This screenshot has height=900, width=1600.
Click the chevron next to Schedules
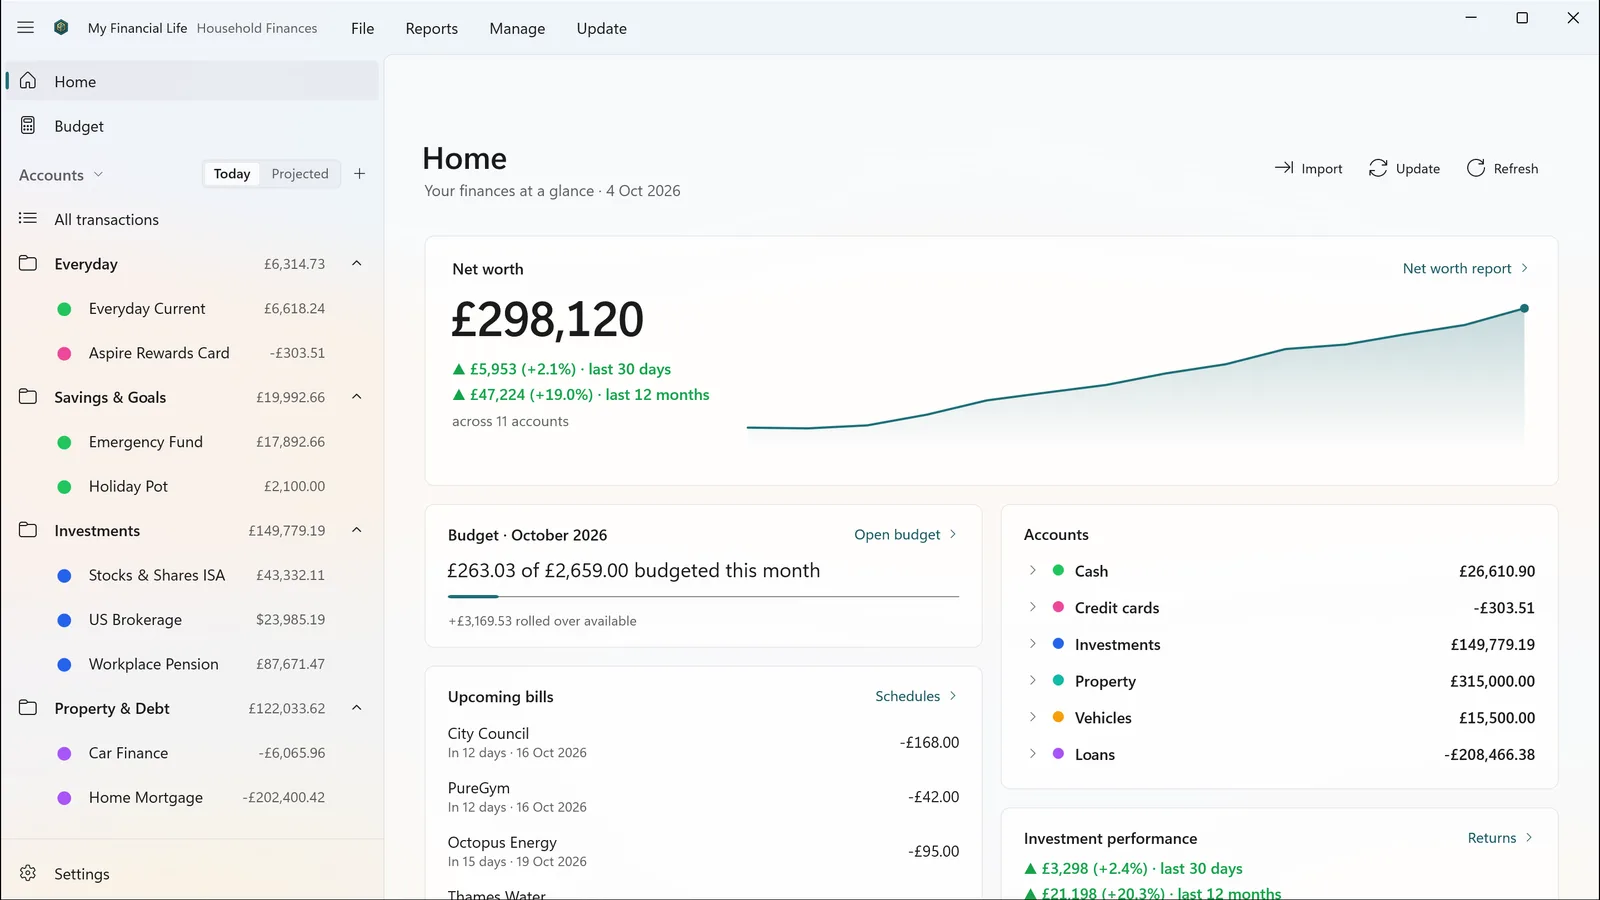(953, 696)
